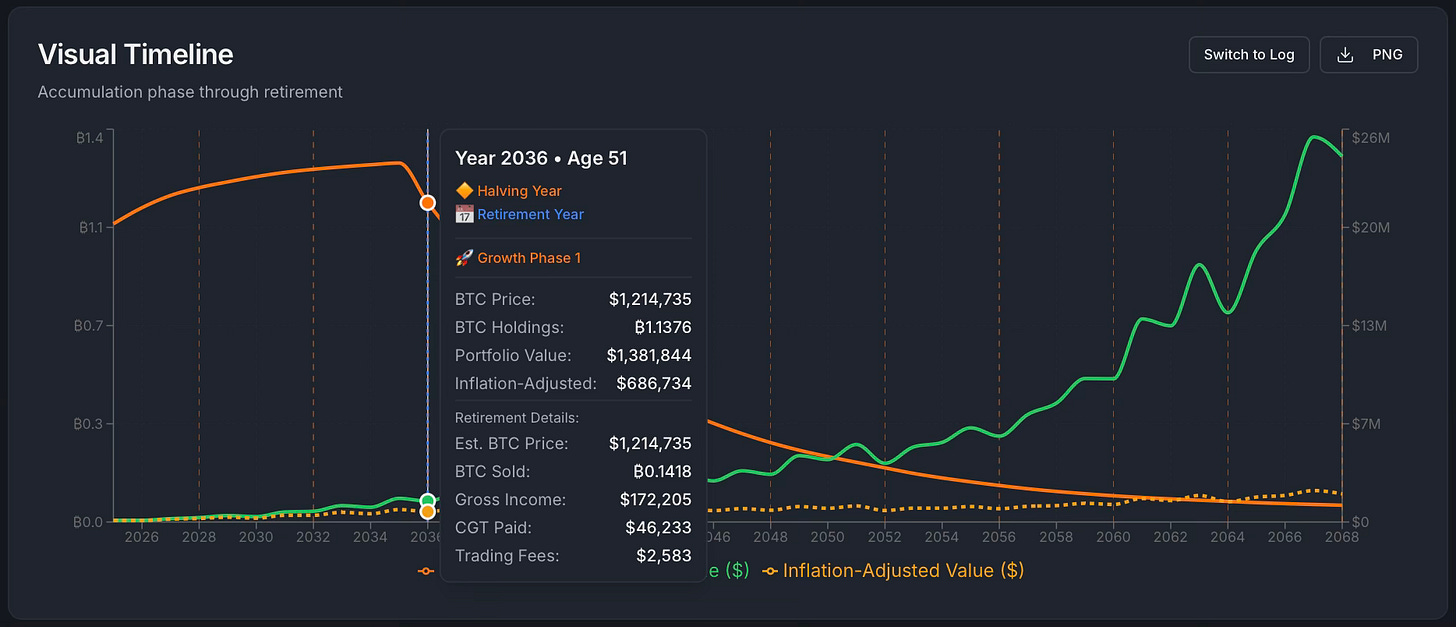Select the Visual Timeline heading
The image size is (1456, 627).
point(135,54)
